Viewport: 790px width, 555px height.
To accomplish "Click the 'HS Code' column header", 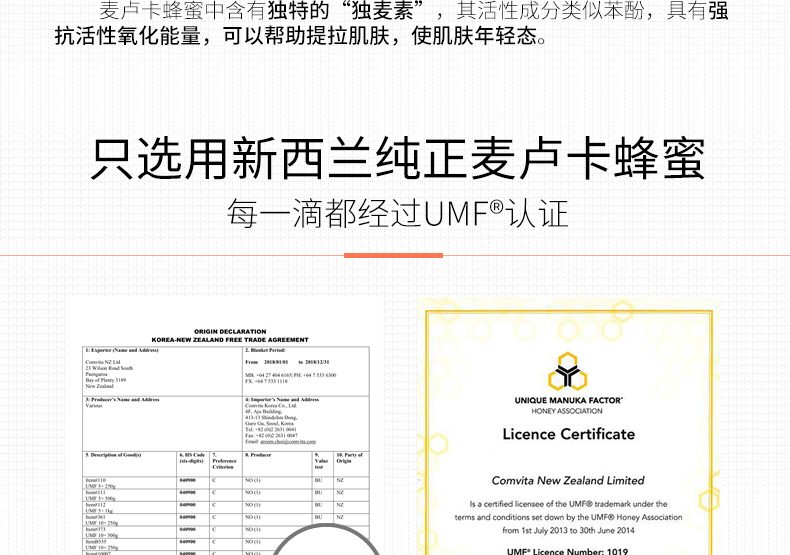I will point(192,459).
